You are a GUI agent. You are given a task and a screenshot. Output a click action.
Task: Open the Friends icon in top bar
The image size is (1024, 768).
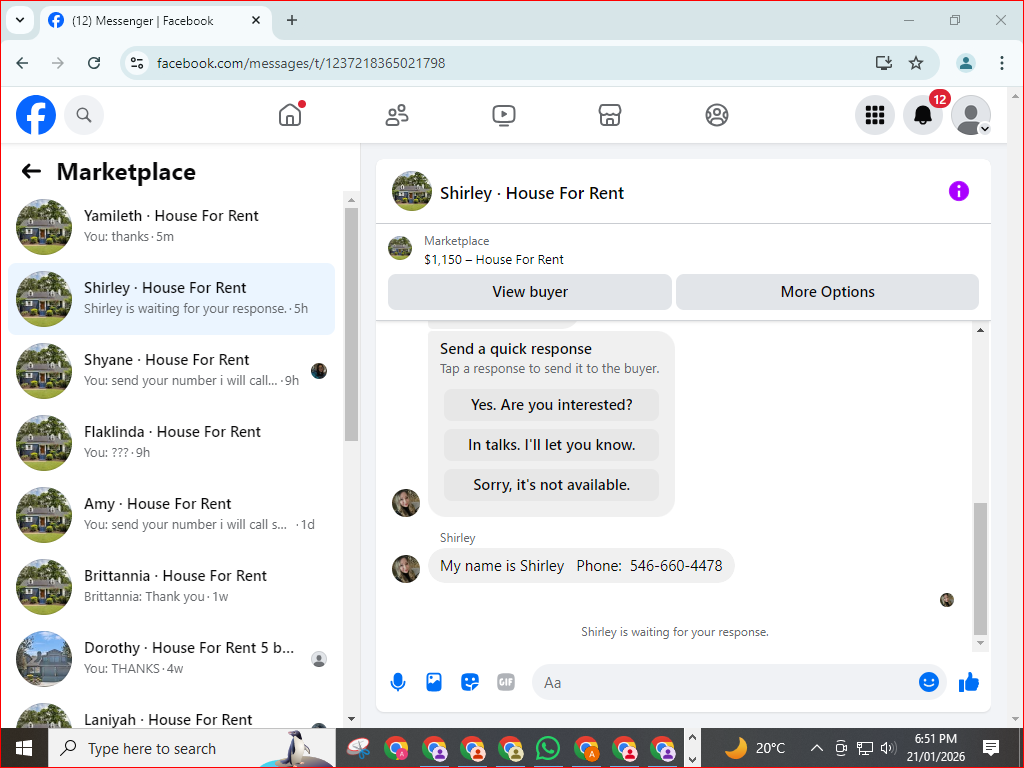point(396,115)
